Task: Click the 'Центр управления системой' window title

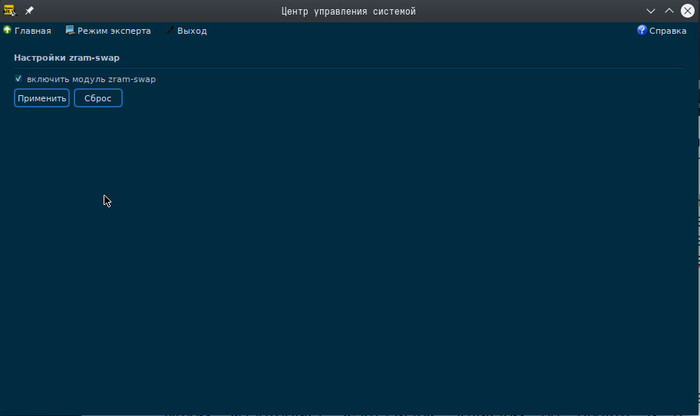Action: [349, 11]
